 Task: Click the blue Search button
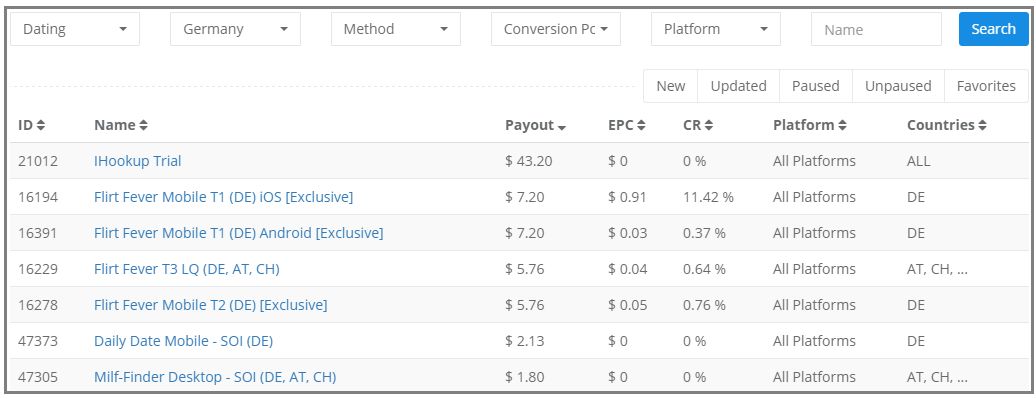click(993, 29)
